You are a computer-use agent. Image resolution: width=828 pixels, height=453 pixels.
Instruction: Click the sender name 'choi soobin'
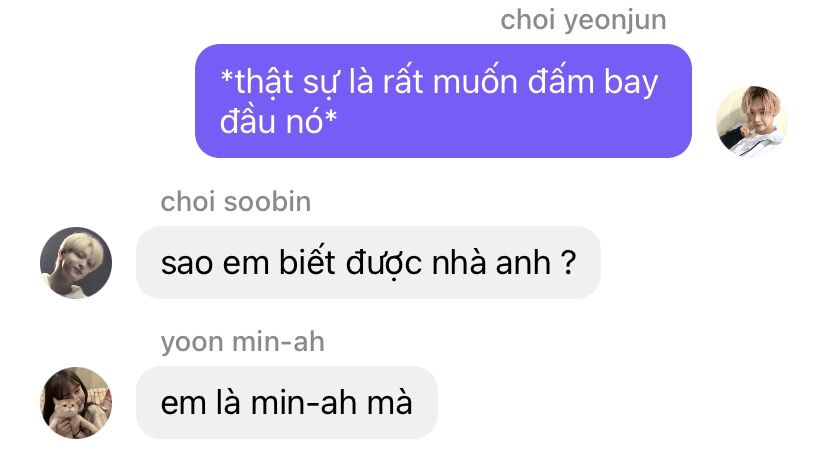(x=236, y=202)
